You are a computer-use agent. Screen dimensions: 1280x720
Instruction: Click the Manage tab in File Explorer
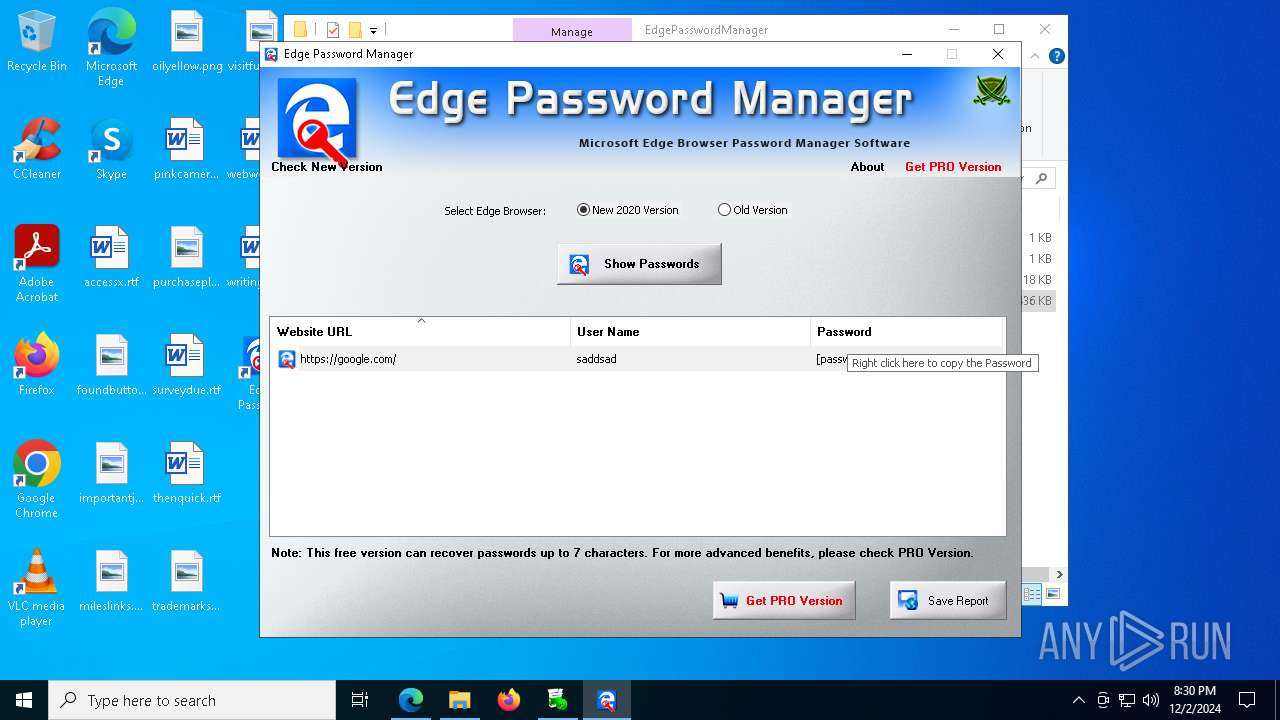click(572, 31)
